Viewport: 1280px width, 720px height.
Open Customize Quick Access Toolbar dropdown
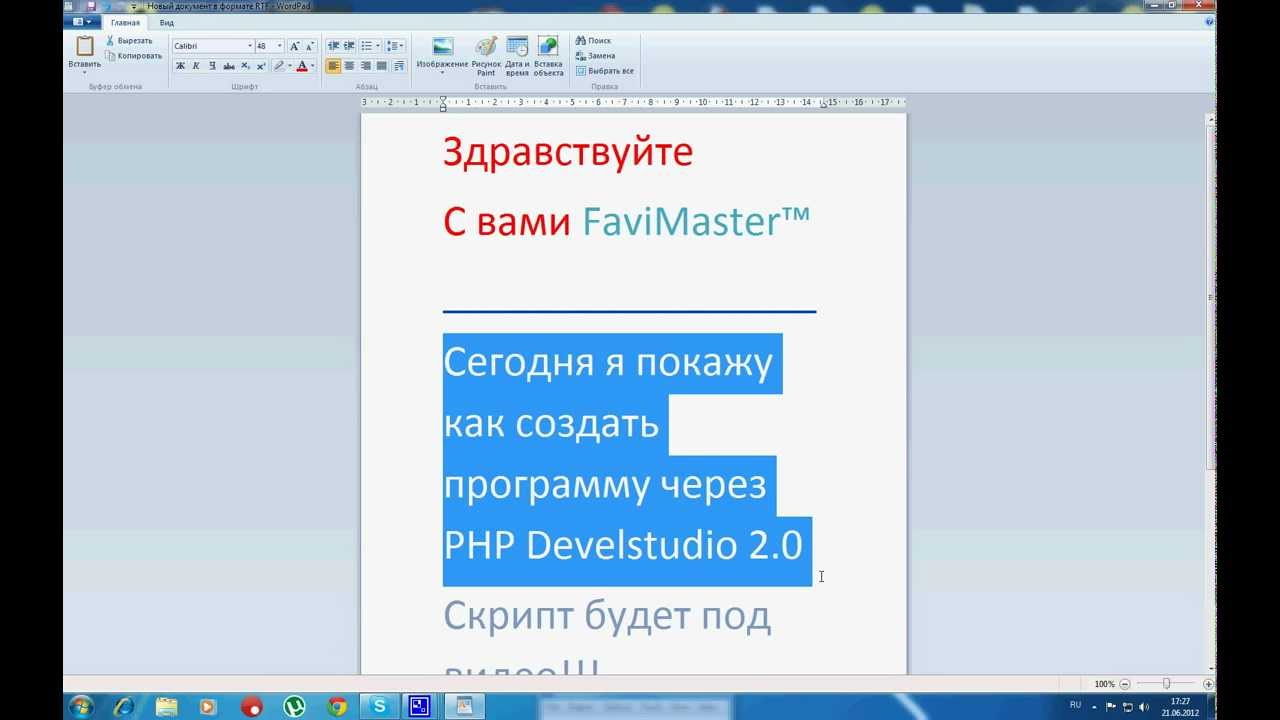click(x=133, y=6)
